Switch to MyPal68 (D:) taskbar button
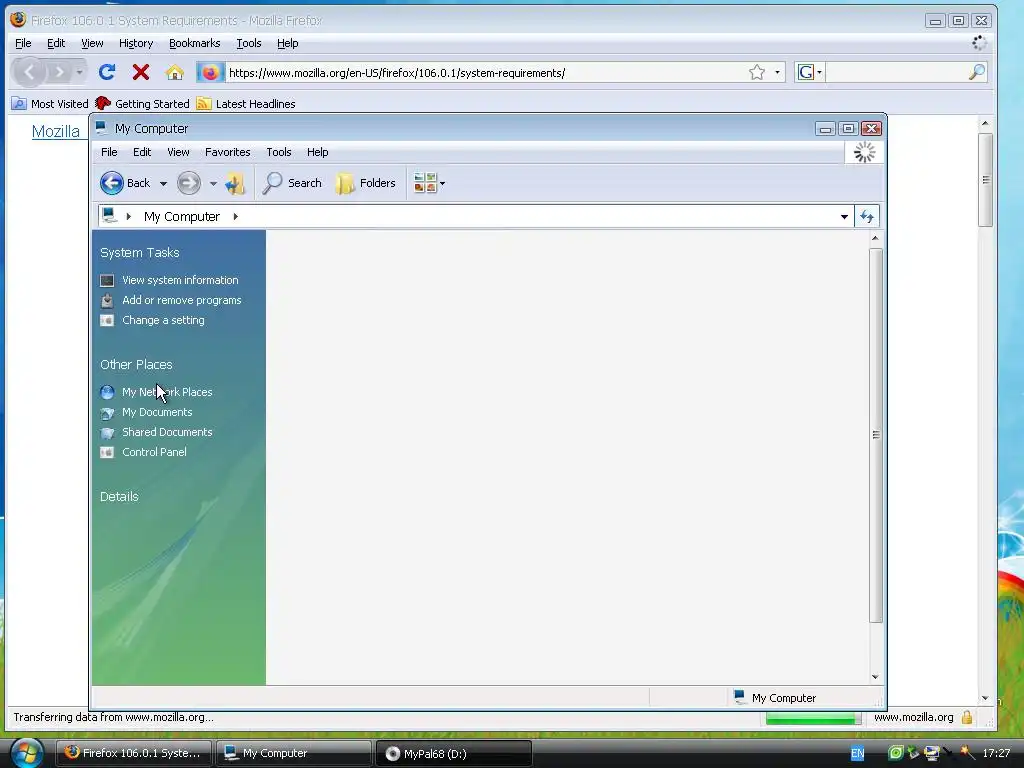This screenshot has height=768, width=1024. point(453,754)
